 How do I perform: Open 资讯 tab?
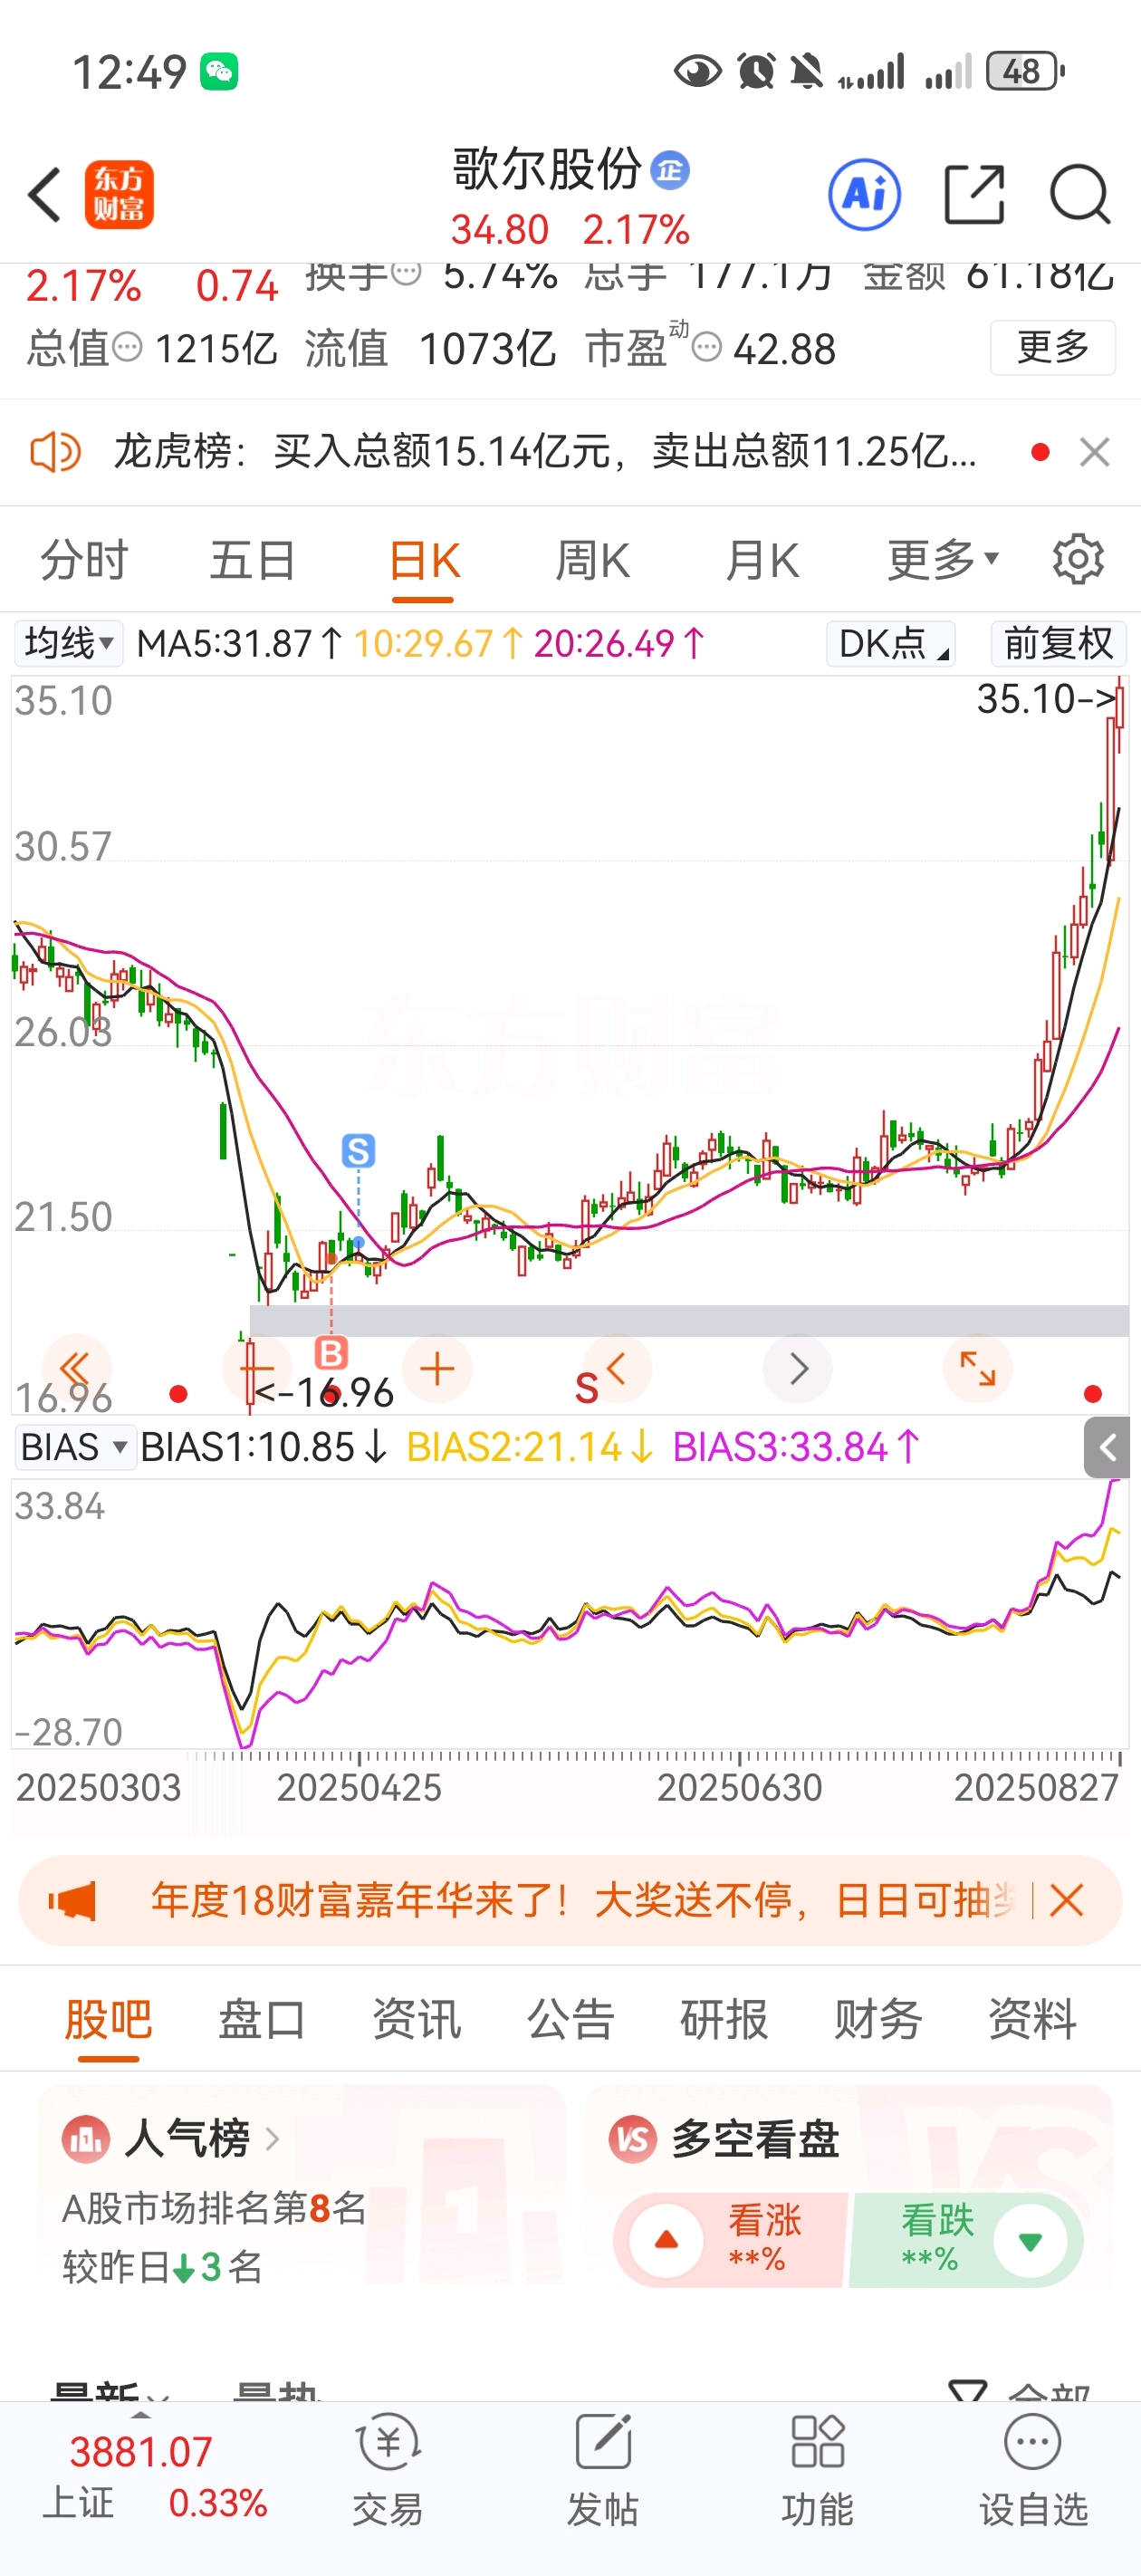coord(416,2018)
